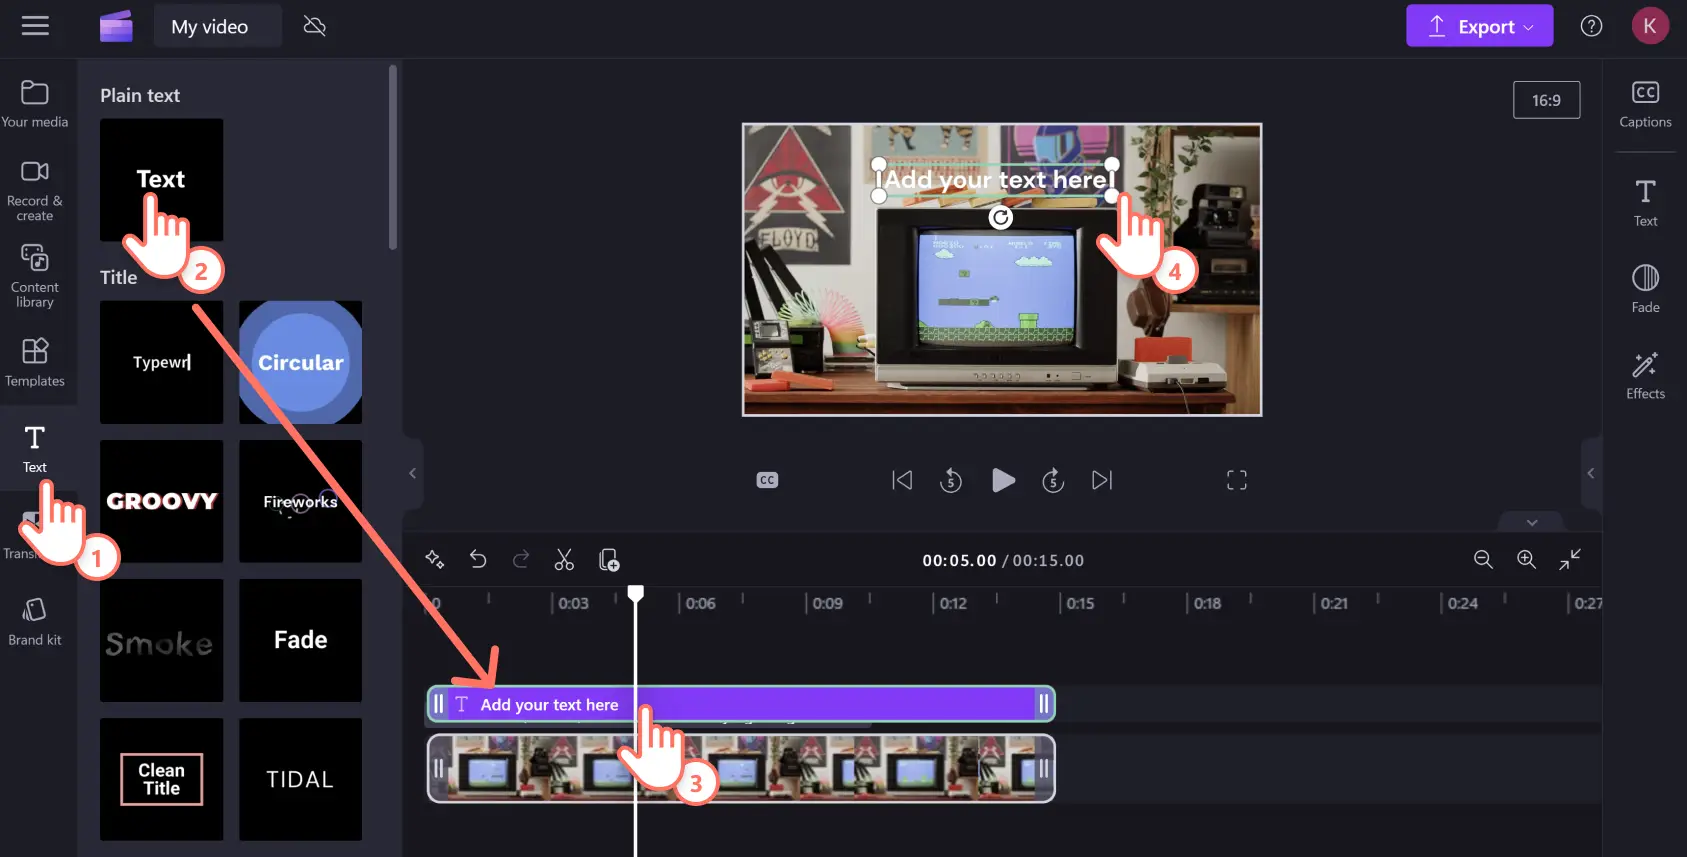Change the 16:9 aspect ratio
Viewport: 1687px width, 857px height.
pyautogui.click(x=1546, y=100)
